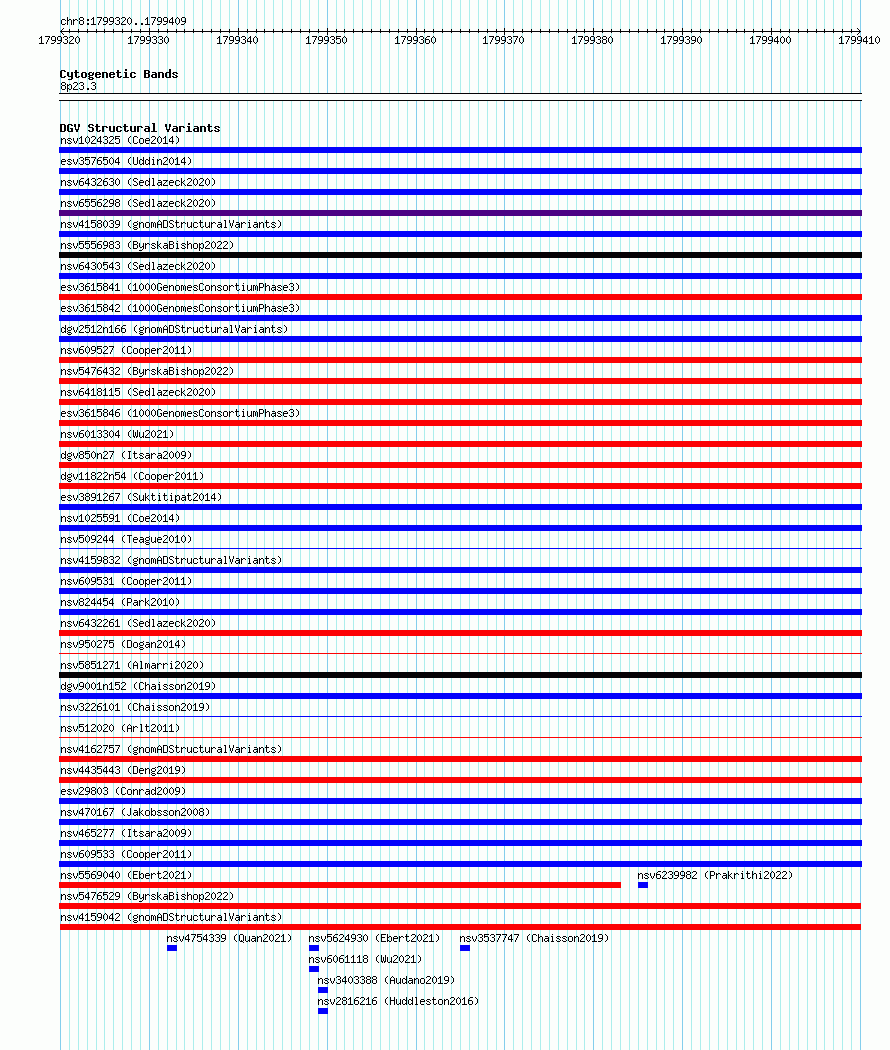Open nsv6556298 (Sedlazeck2020) entry
This screenshot has height=1050, width=890.
pyautogui.click(x=138, y=203)
